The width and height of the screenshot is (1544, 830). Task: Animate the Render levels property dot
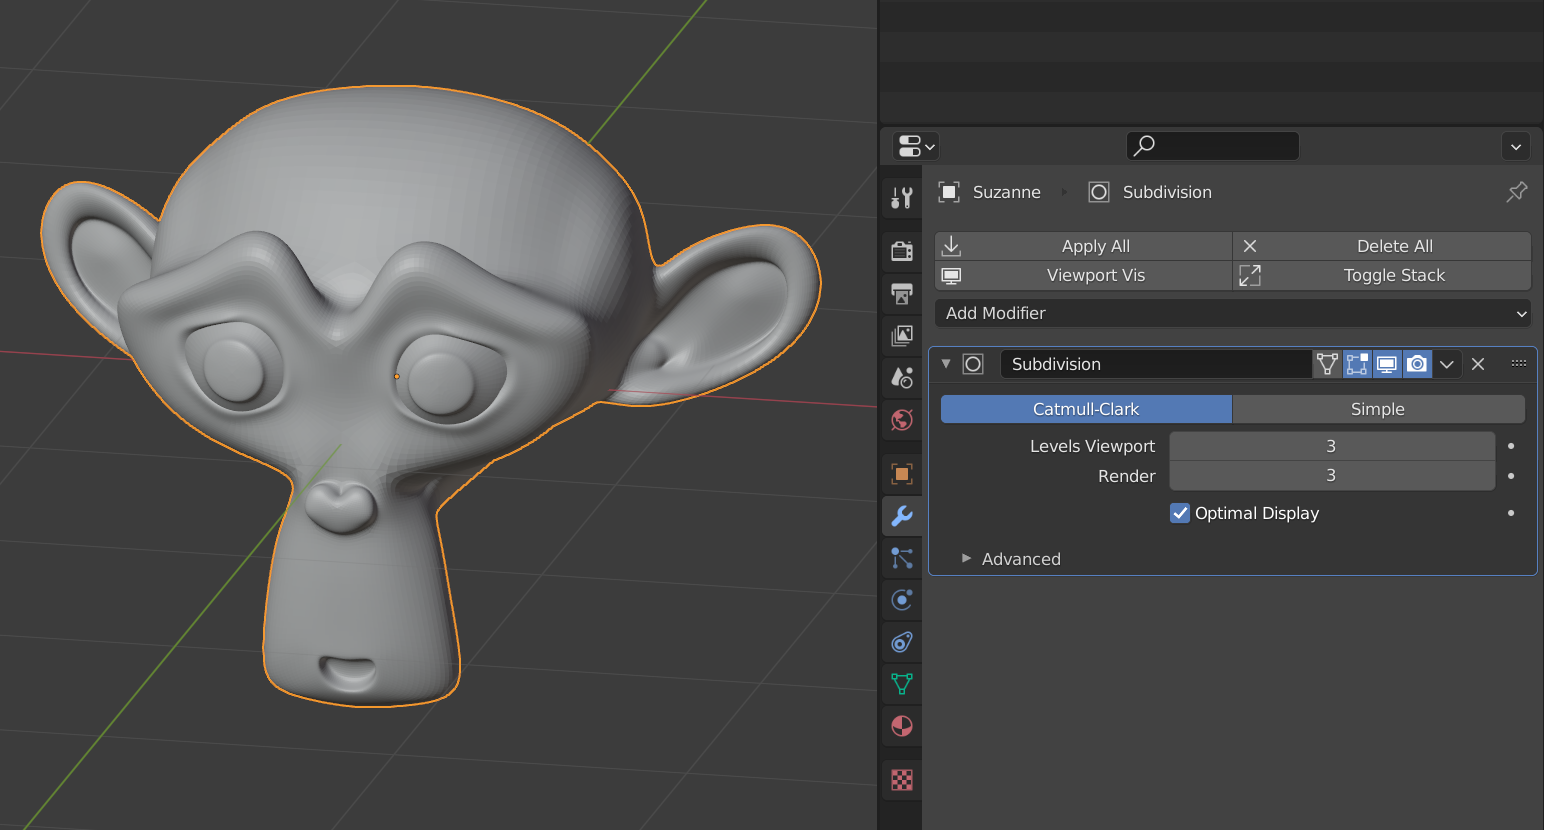point(1511,476)
